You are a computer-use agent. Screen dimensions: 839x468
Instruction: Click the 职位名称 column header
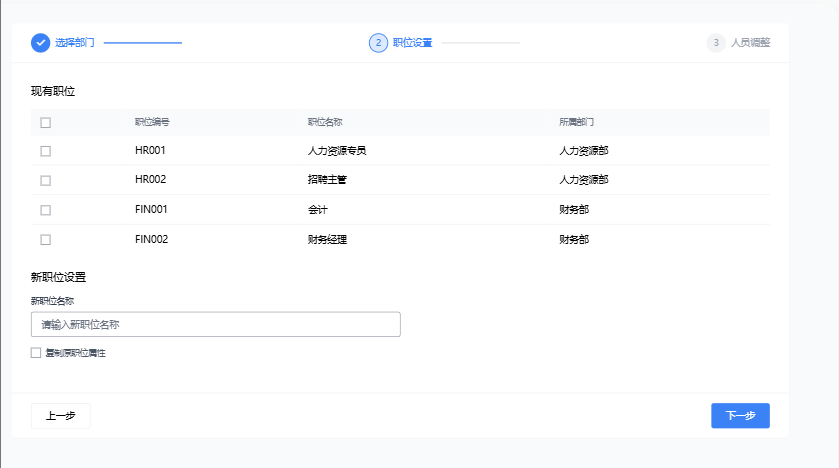[x=325, y=123]
